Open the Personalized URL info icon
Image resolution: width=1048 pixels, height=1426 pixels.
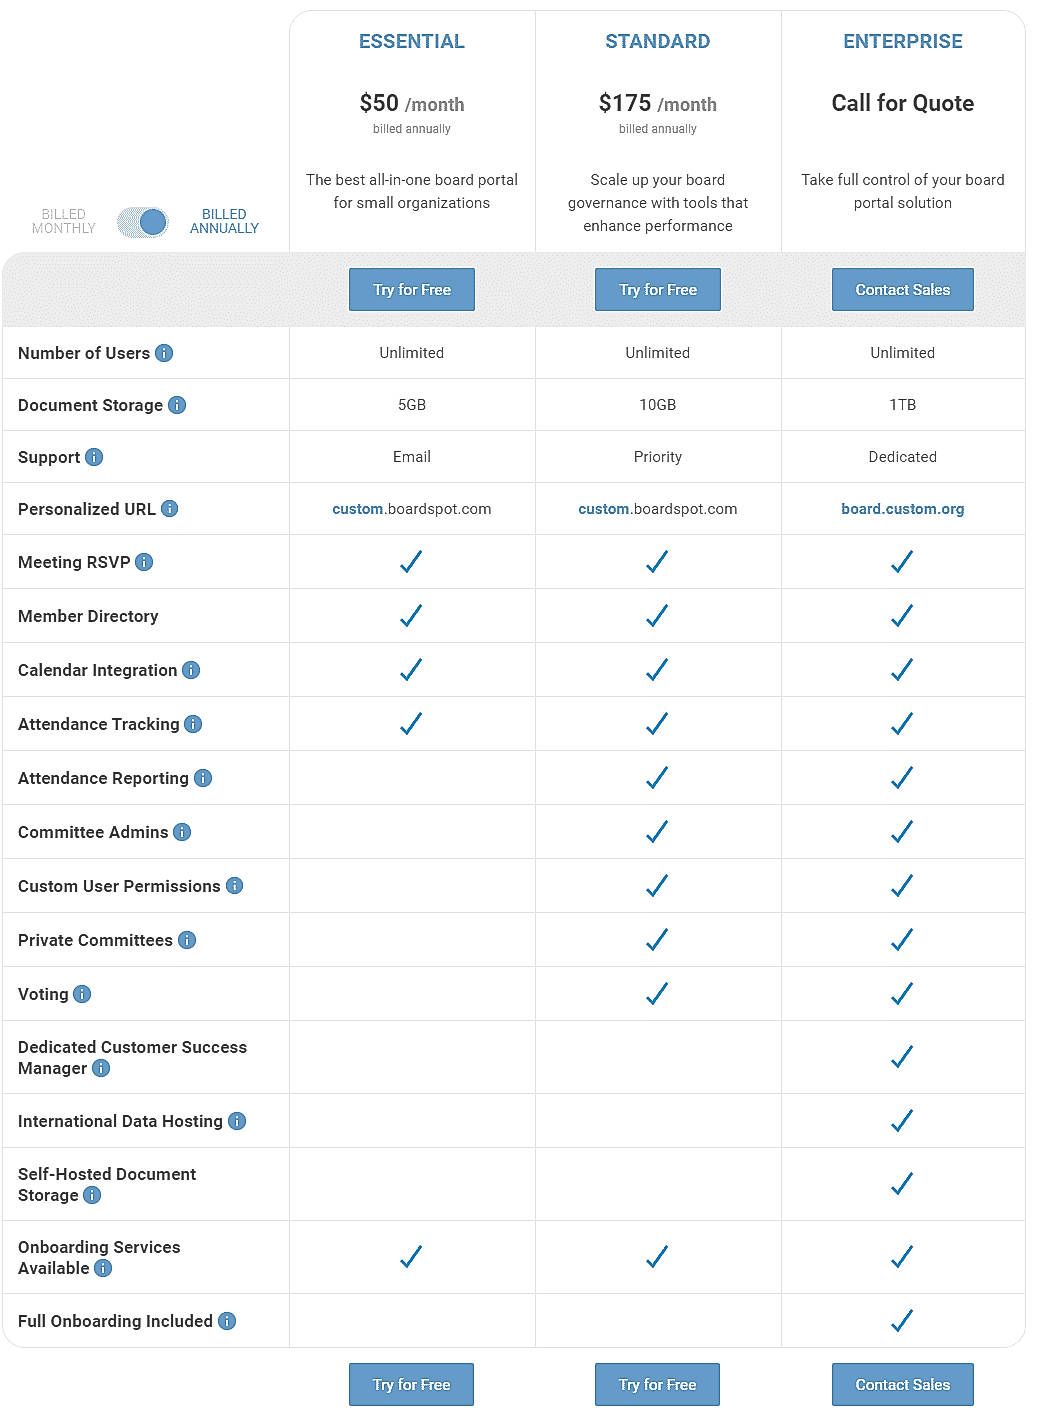click(170, 509)
